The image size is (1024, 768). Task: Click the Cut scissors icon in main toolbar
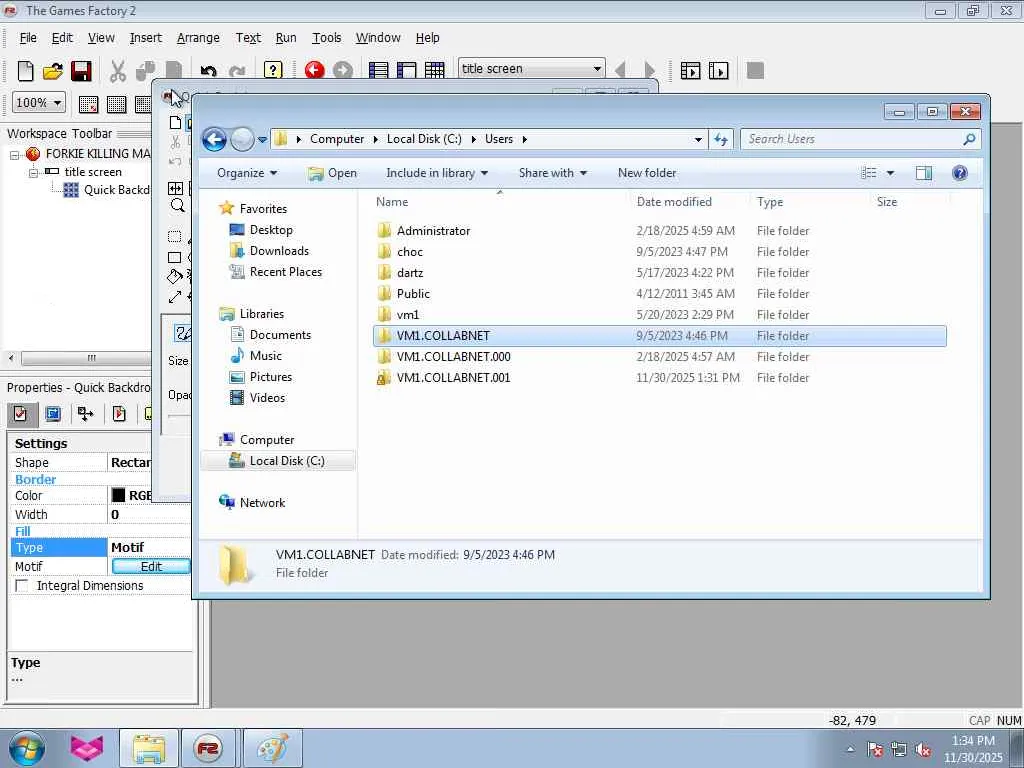click(118, 71)
